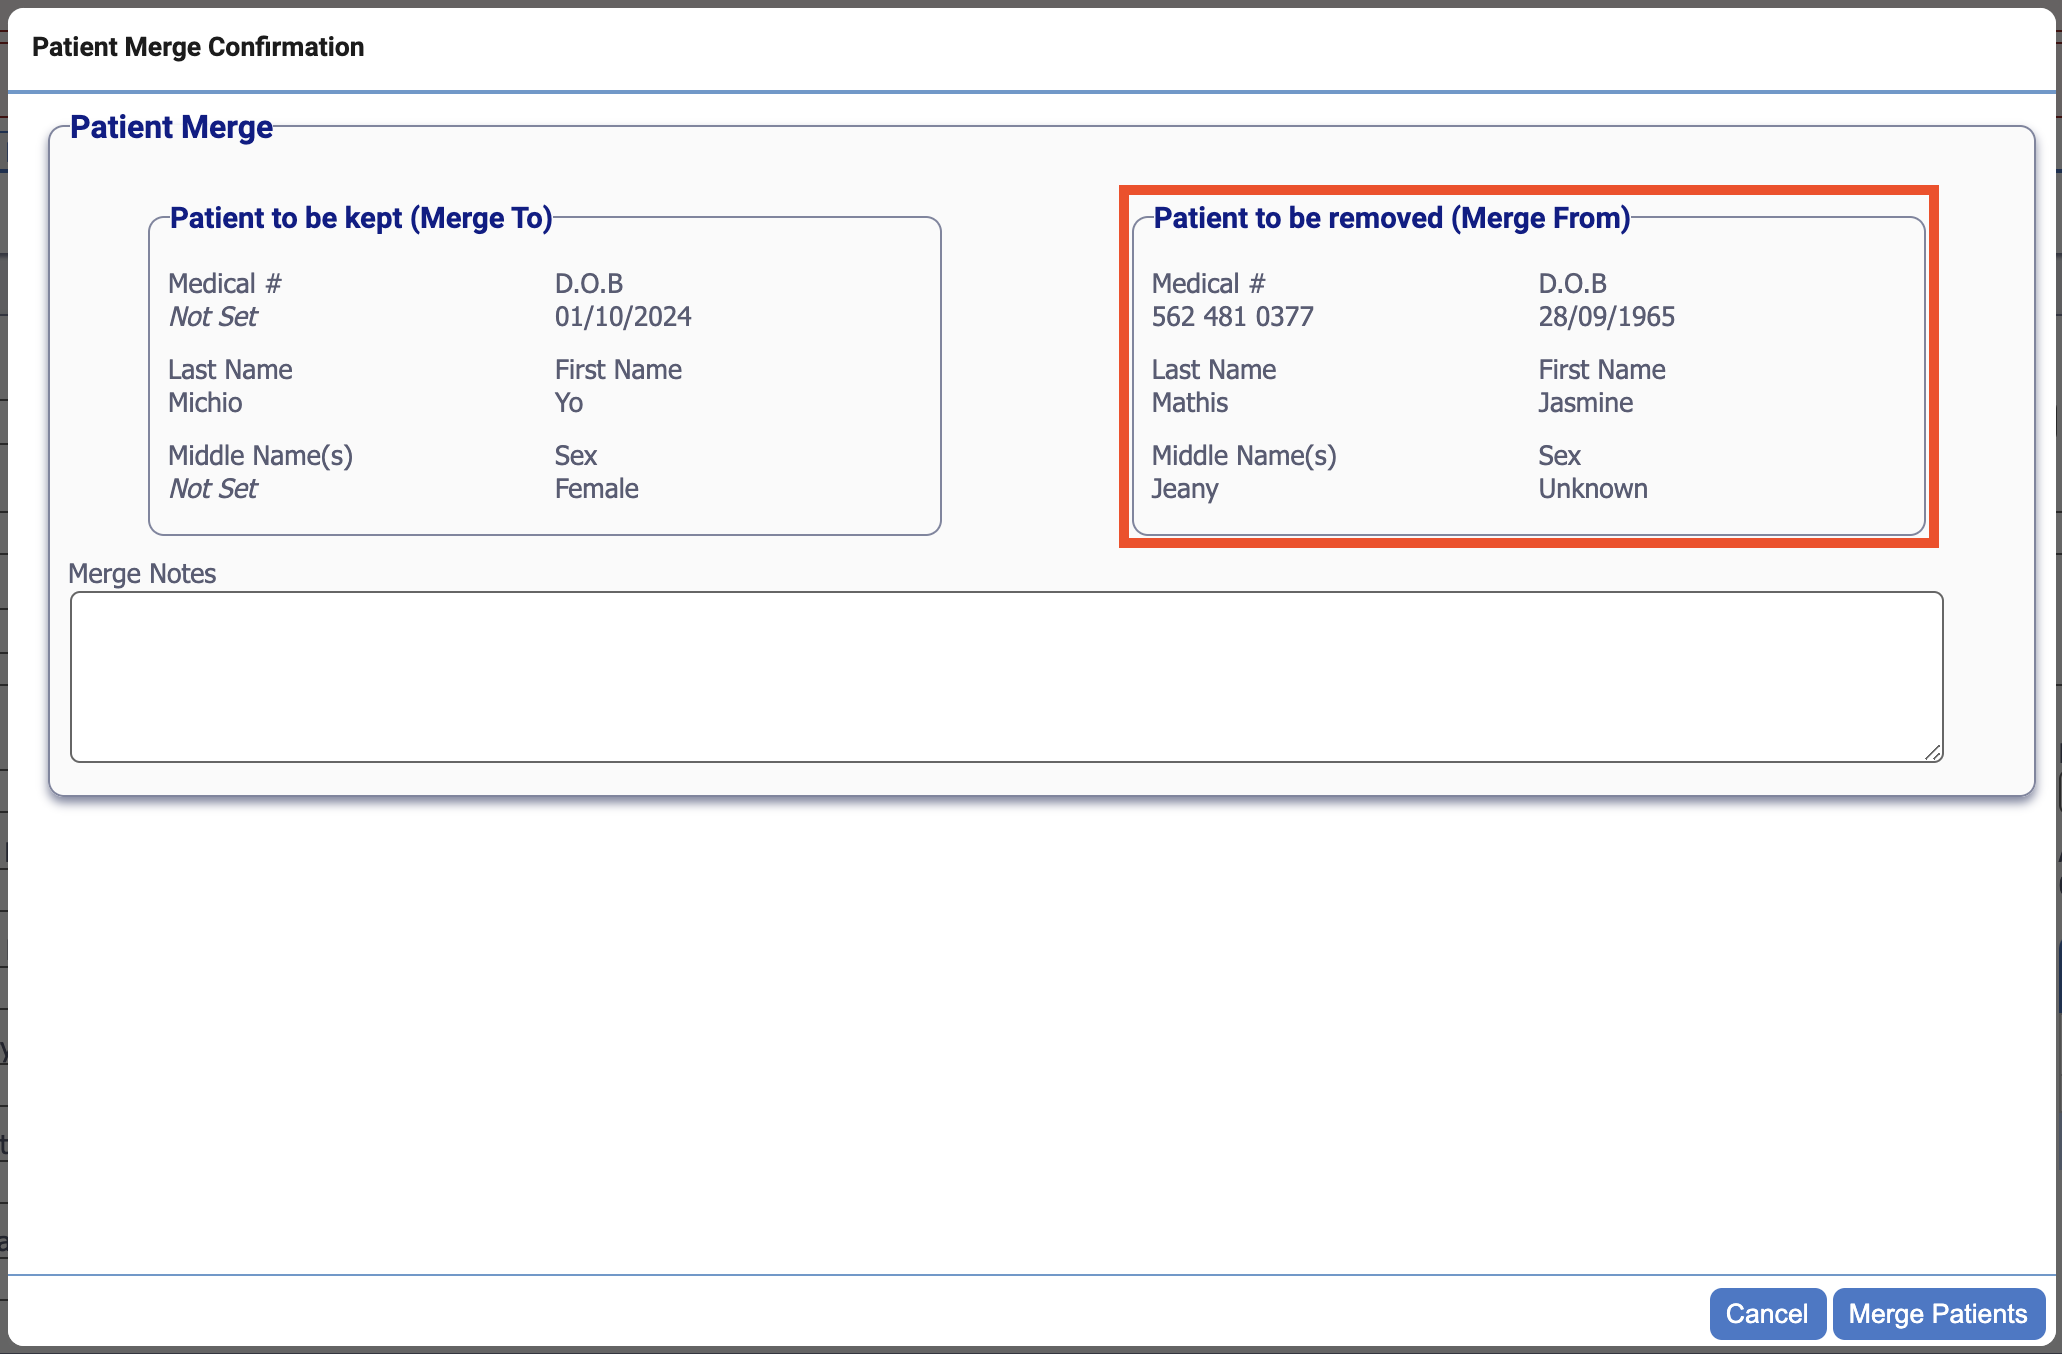Click the Merge Notes label

pos(142,573)
